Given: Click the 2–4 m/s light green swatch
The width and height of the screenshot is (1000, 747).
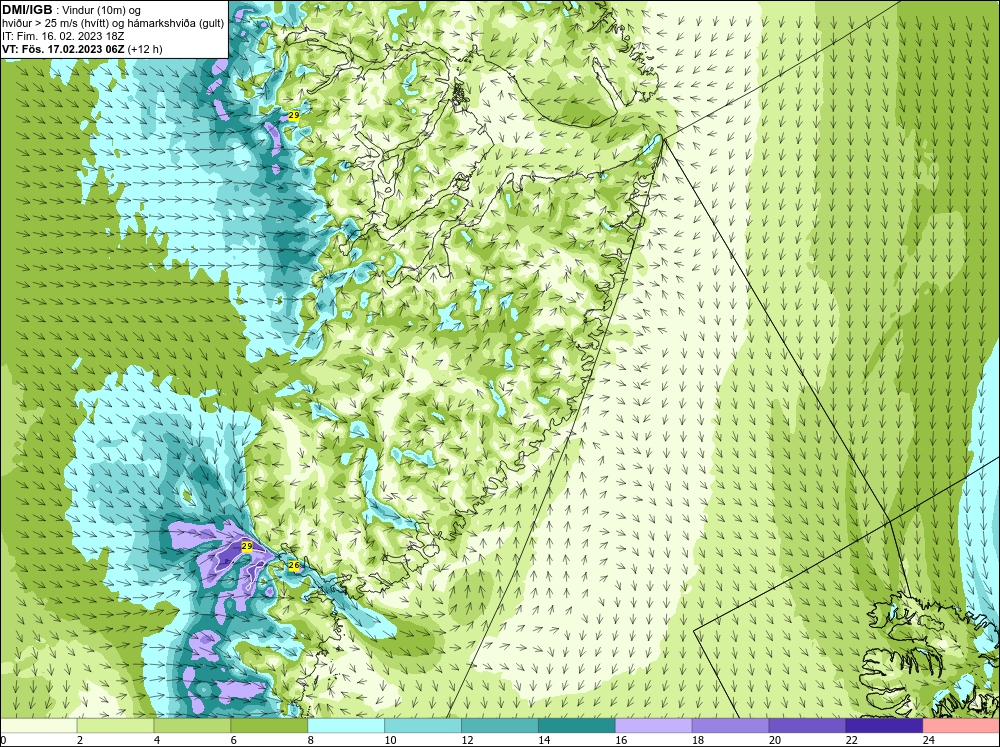Looking at the screenshot, I should coord(115,726).
